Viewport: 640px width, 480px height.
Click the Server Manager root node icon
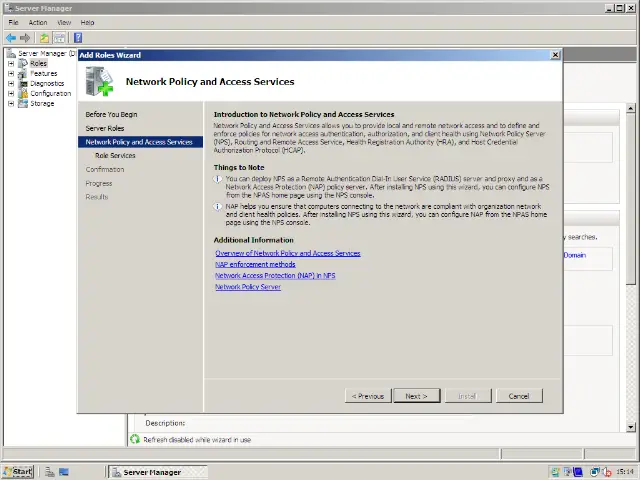point(11,53)
